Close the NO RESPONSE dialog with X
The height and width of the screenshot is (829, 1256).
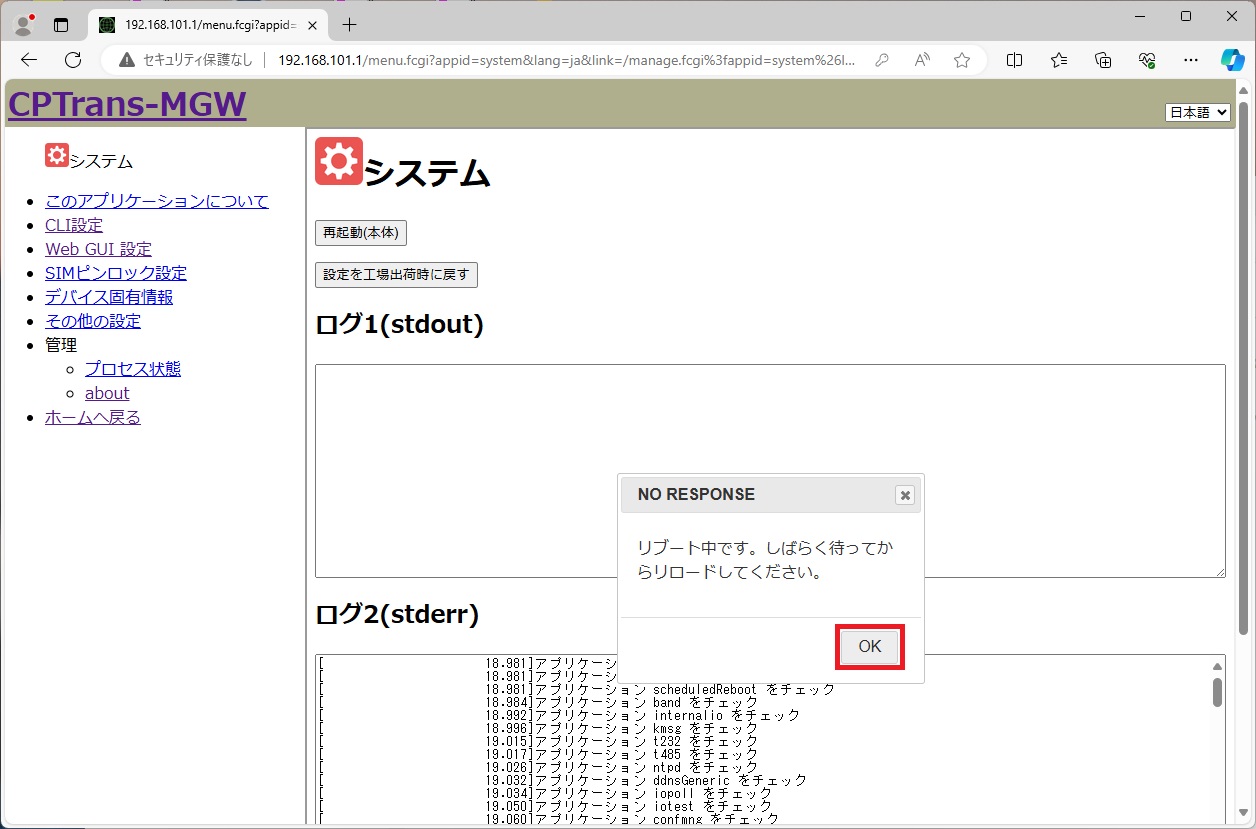904,495
